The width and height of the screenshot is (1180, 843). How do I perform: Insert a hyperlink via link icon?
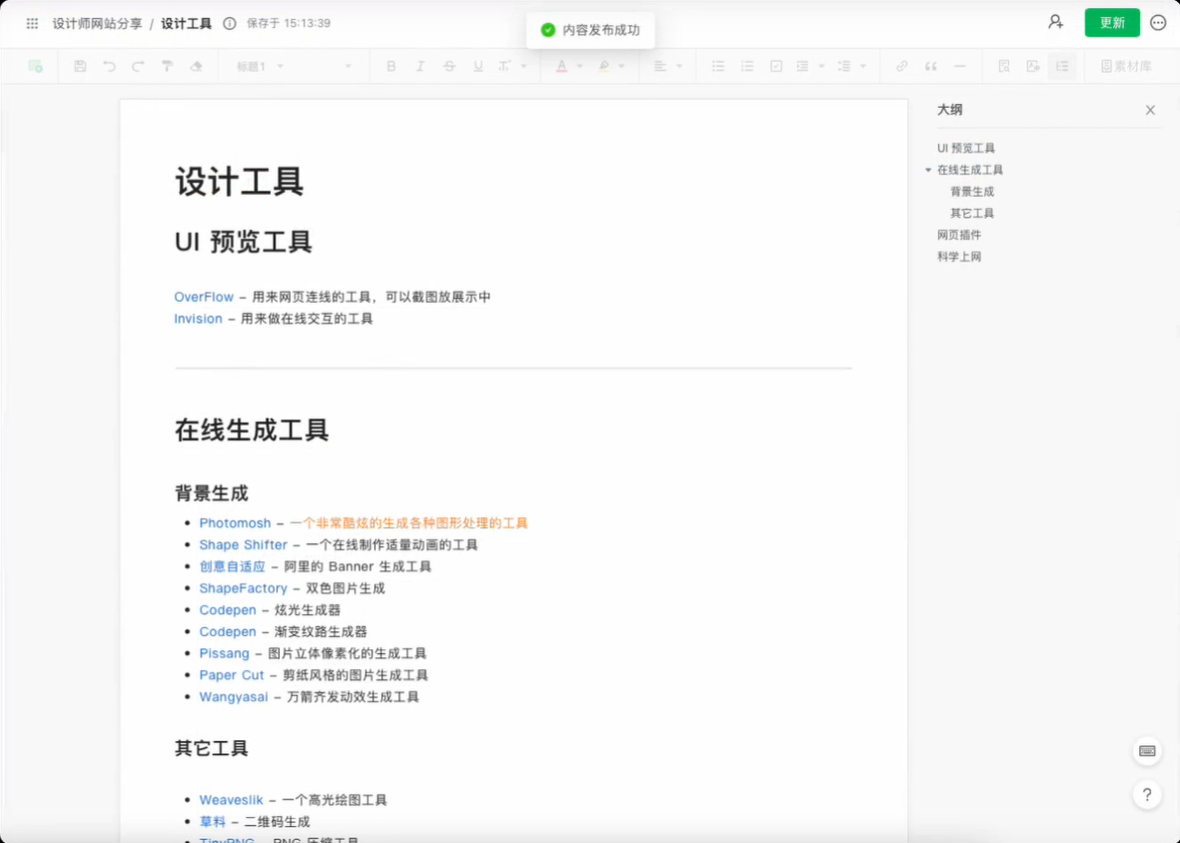[902, 66]
